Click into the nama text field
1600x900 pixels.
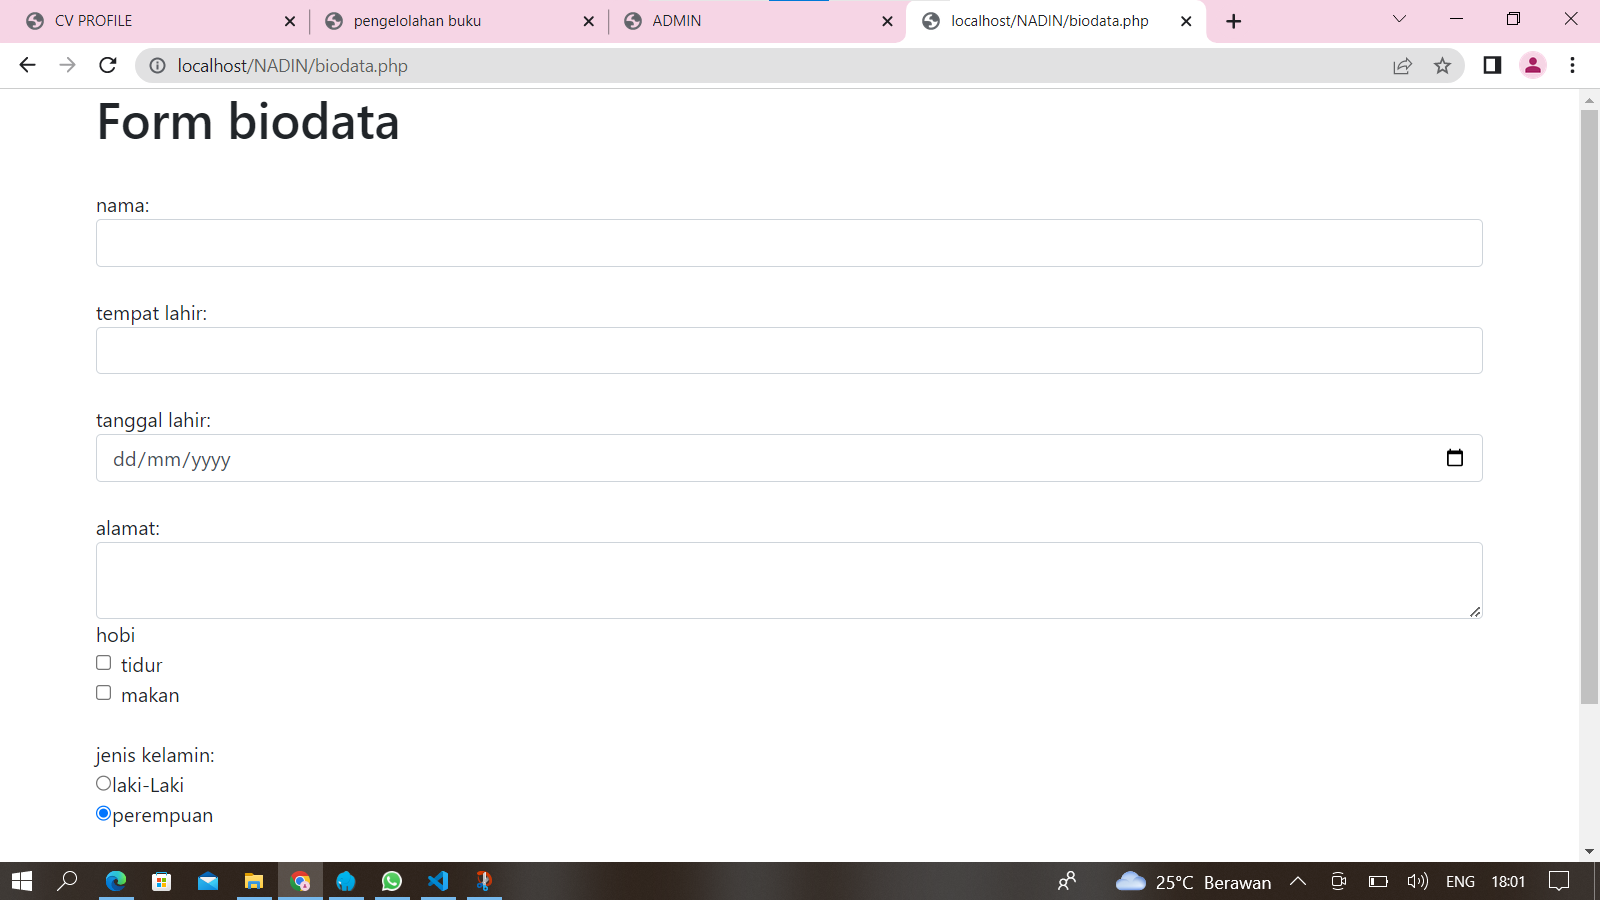tap(788, 243)
